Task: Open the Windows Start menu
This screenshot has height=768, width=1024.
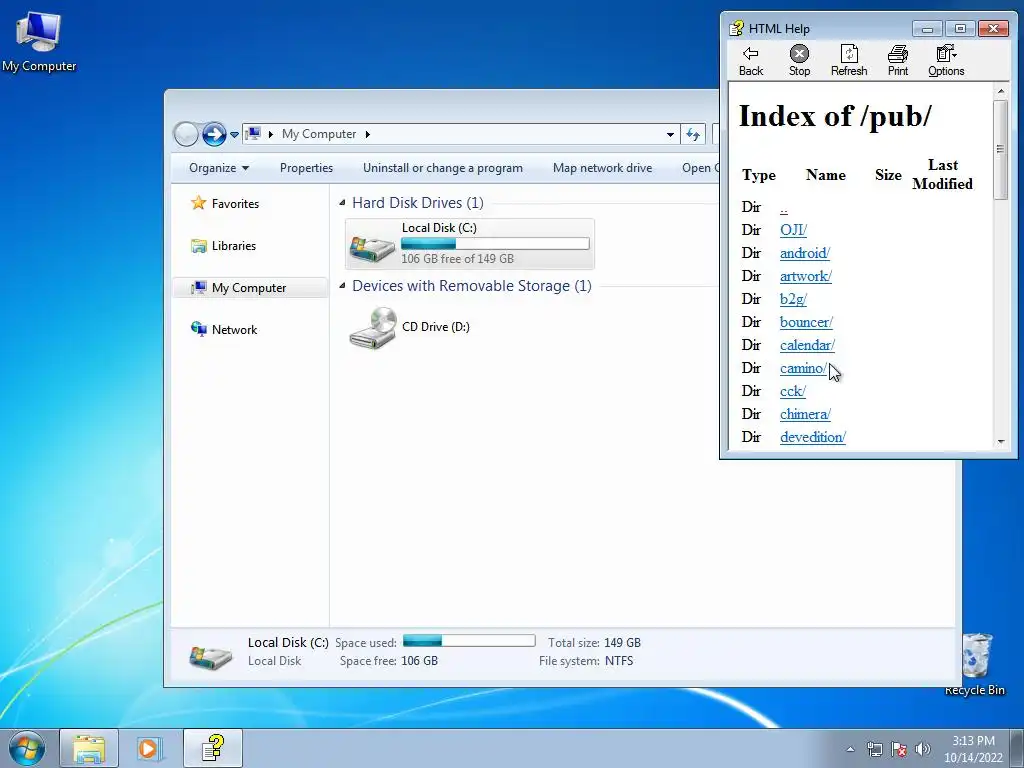Action: (x=27, y=748)
